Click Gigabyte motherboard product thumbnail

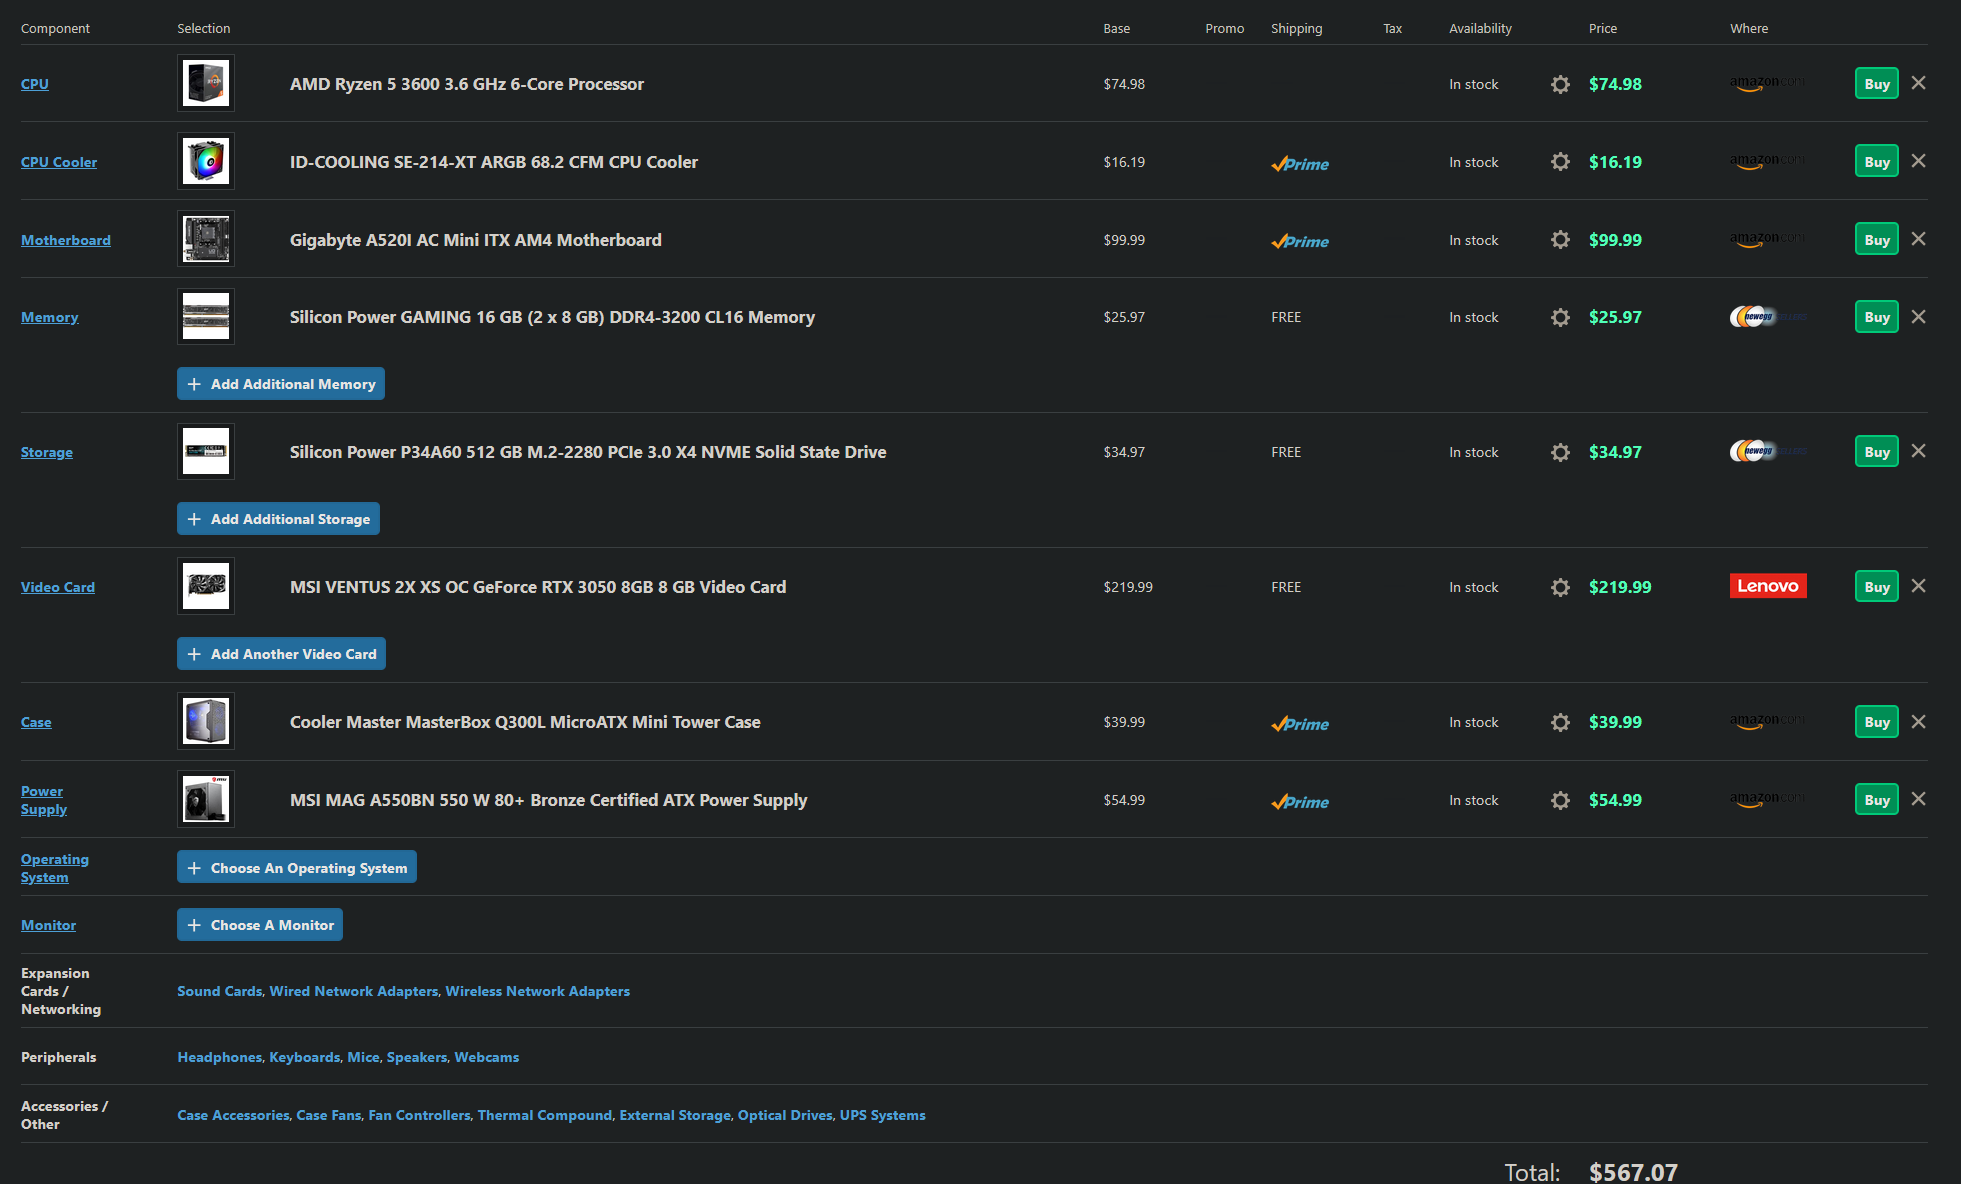click(206, 239)
